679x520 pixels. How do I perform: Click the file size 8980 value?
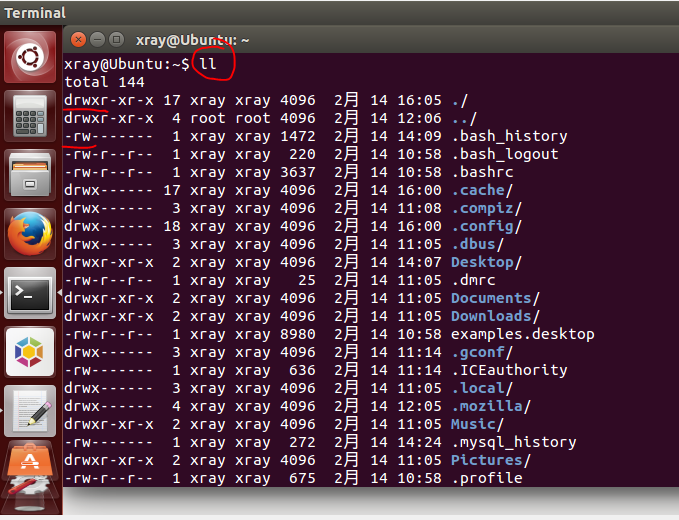tap(298, 335)
